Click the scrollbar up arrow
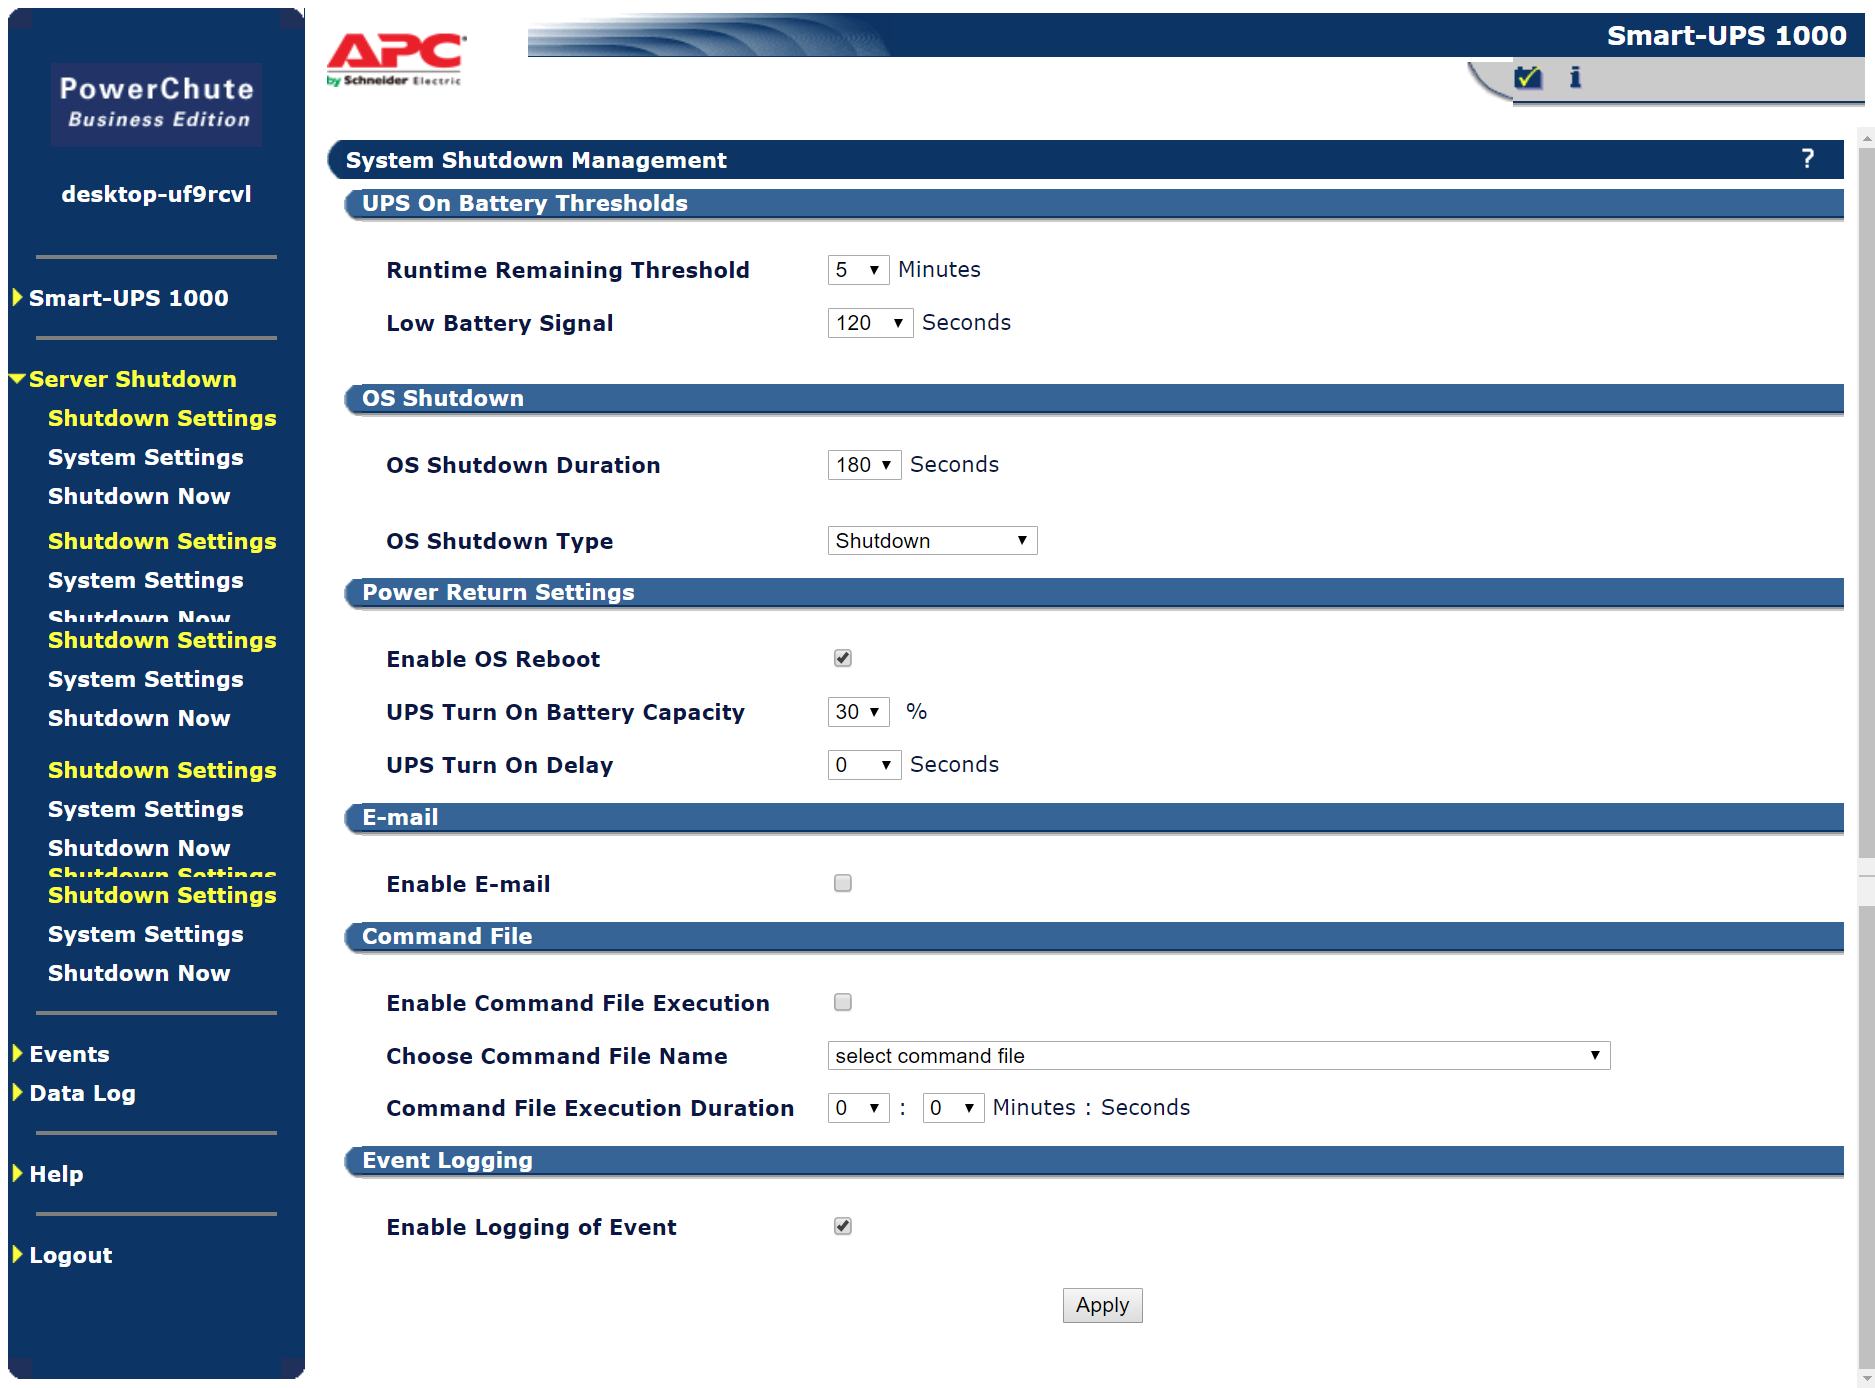The width and height of the screenshot is (1875, 1388). click(1866, 136)
